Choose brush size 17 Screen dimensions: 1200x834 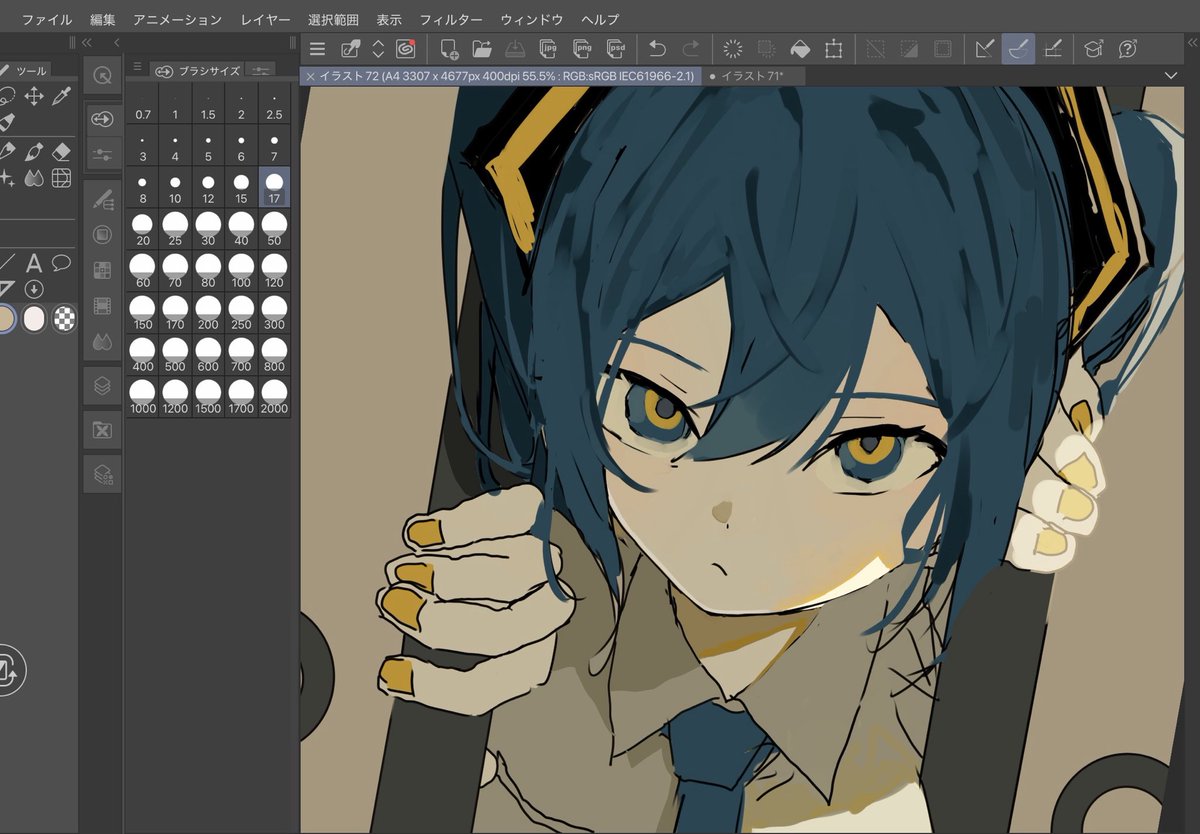click(x=274, y=187)
